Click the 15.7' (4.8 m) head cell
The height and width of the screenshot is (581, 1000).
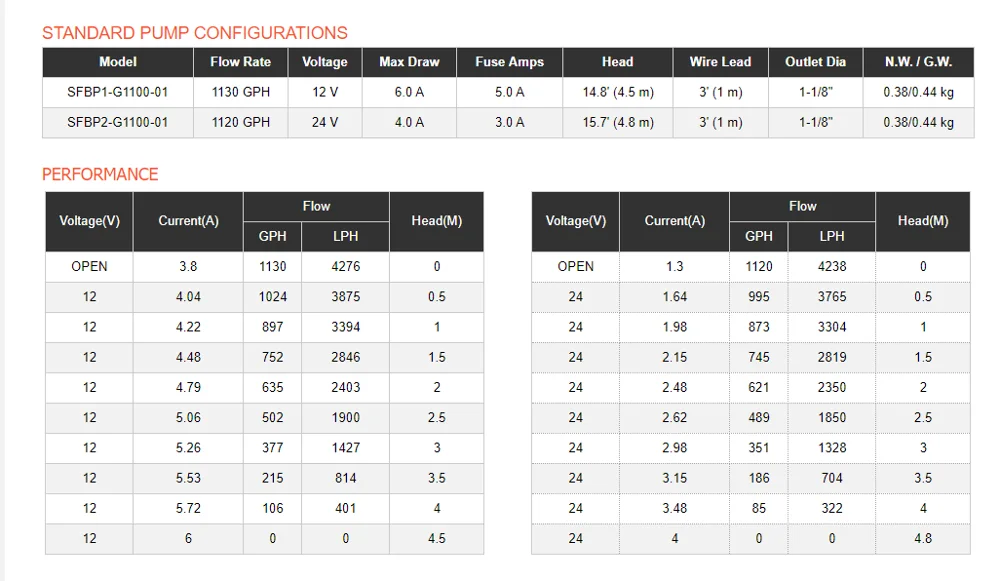point(618,122)
